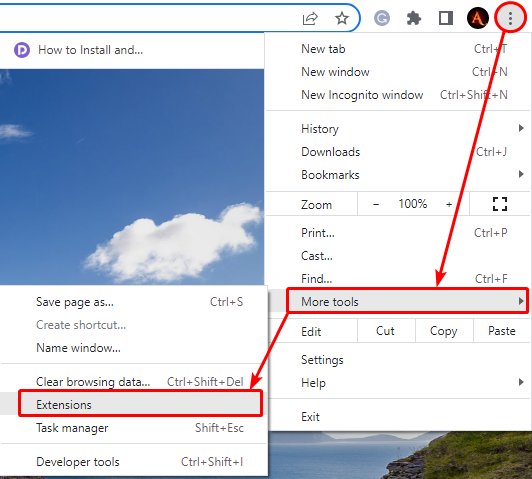Open the Extensions puzzle piece icon
This screenshot has width=532, height=479.
414,18
